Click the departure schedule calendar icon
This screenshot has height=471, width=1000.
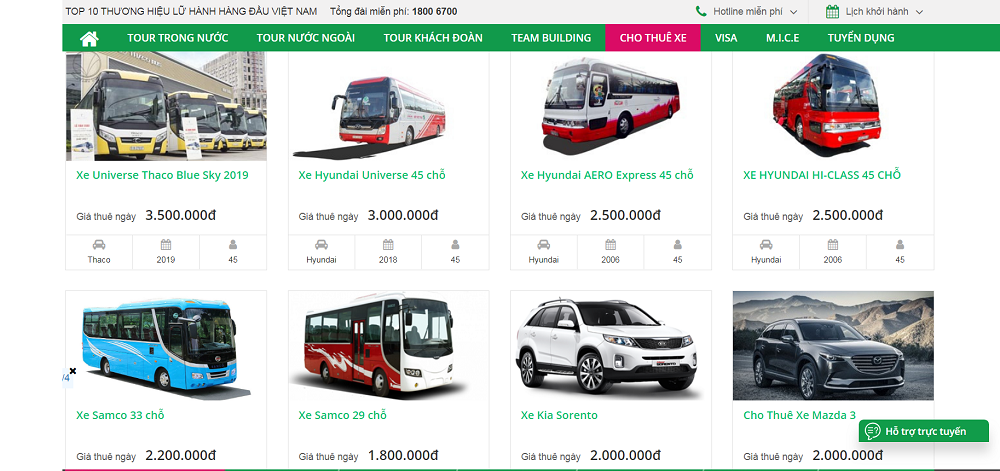point(832,11)
